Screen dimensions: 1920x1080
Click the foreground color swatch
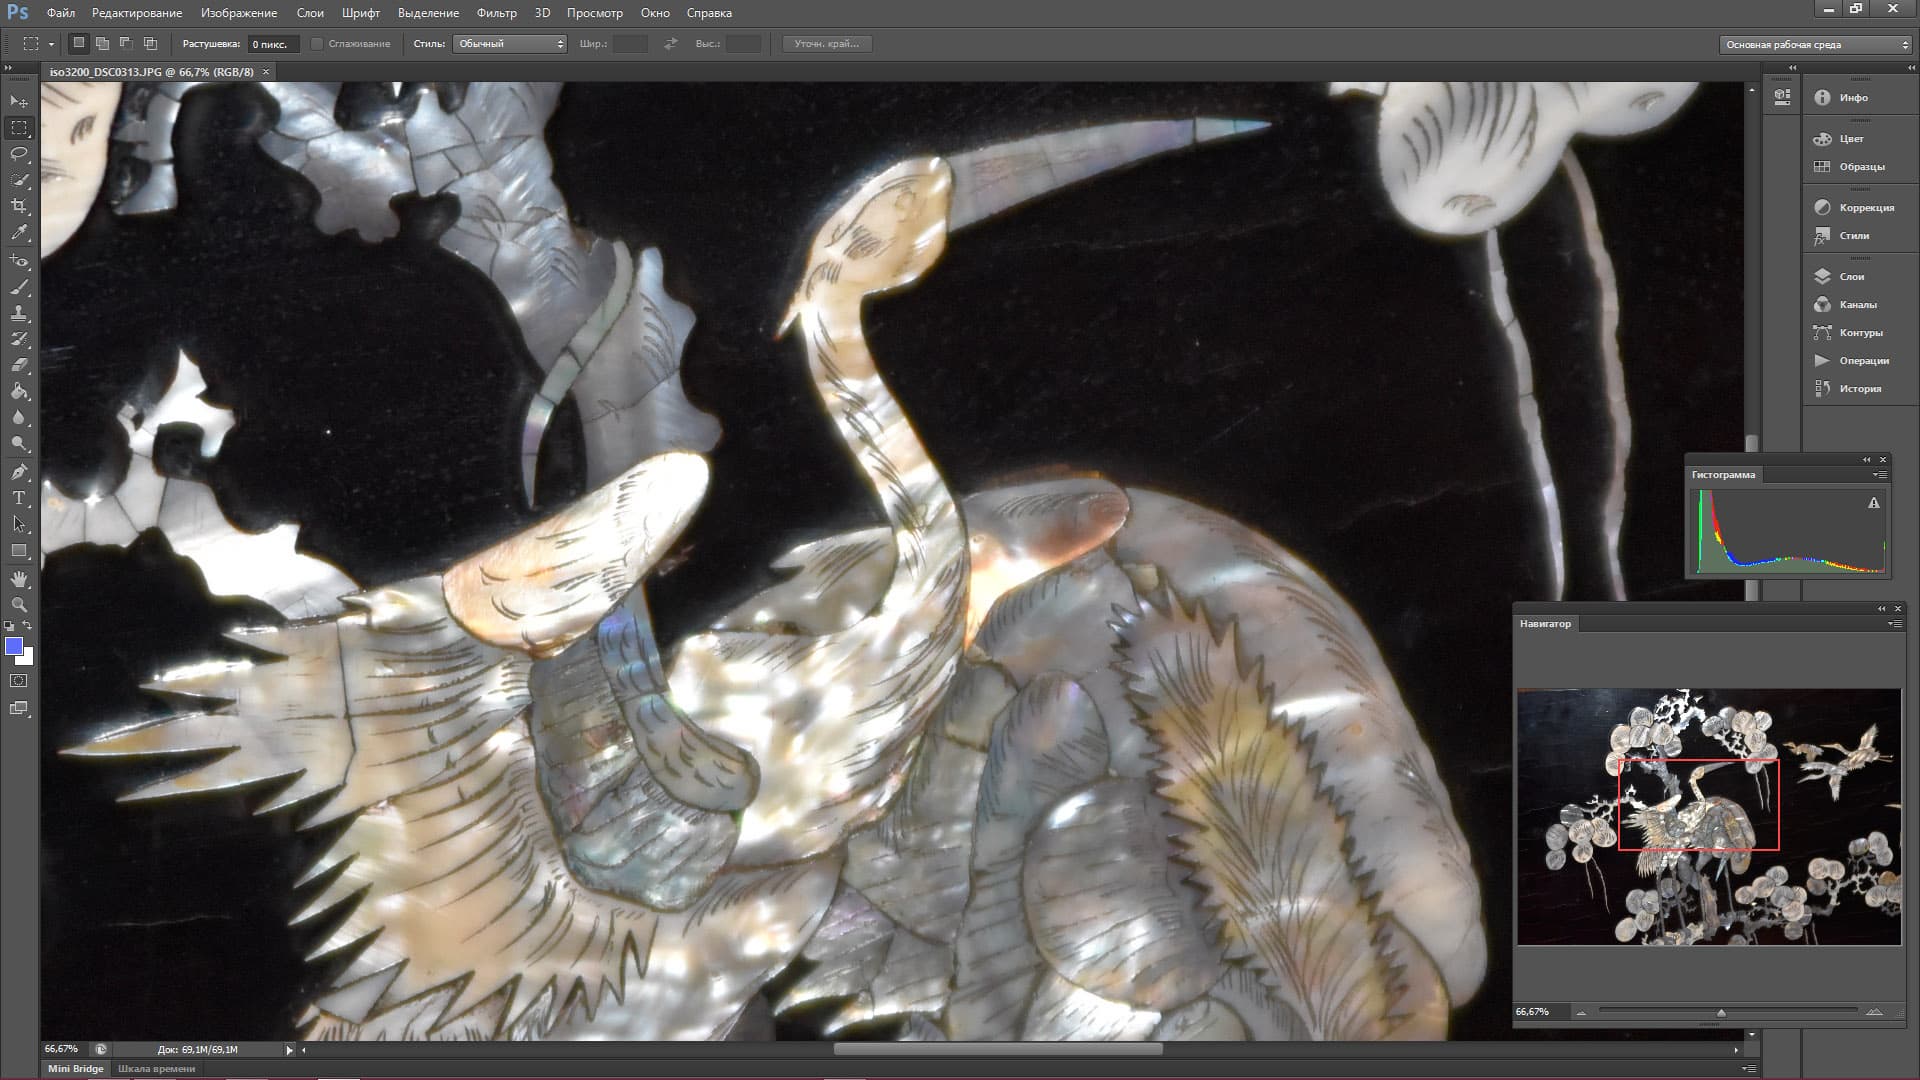14,647
